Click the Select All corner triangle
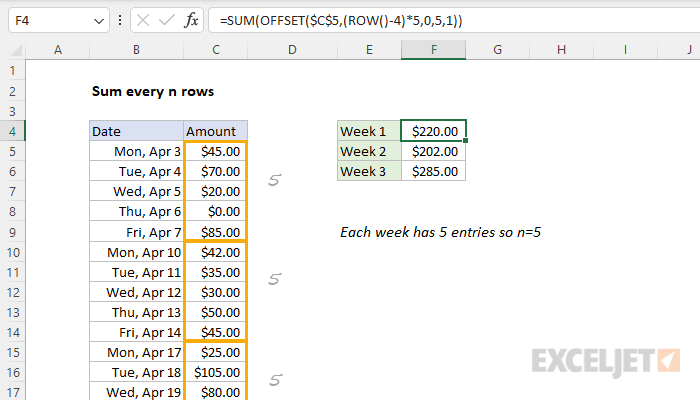700x400 pixels. (16, 50)
